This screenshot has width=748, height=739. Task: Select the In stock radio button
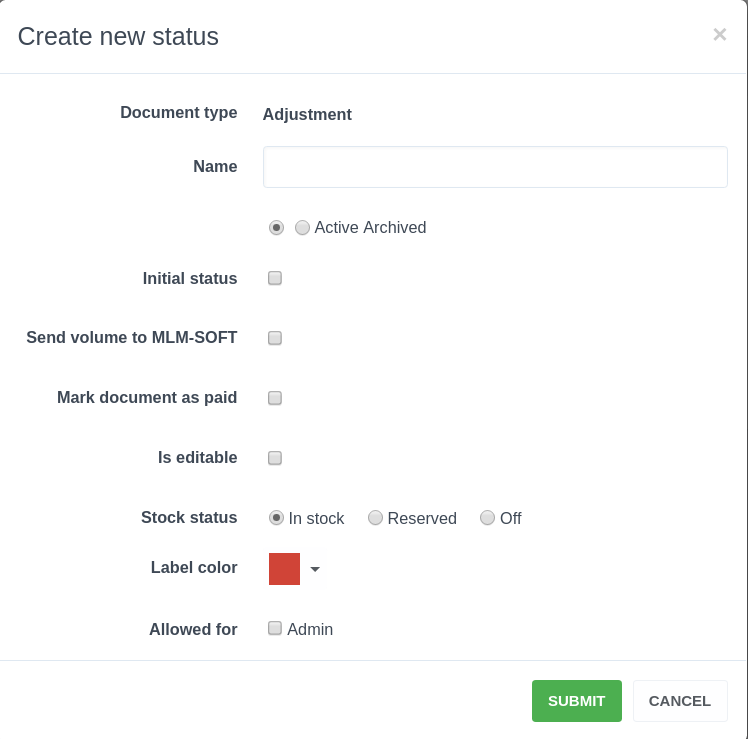tap(276, 518)
